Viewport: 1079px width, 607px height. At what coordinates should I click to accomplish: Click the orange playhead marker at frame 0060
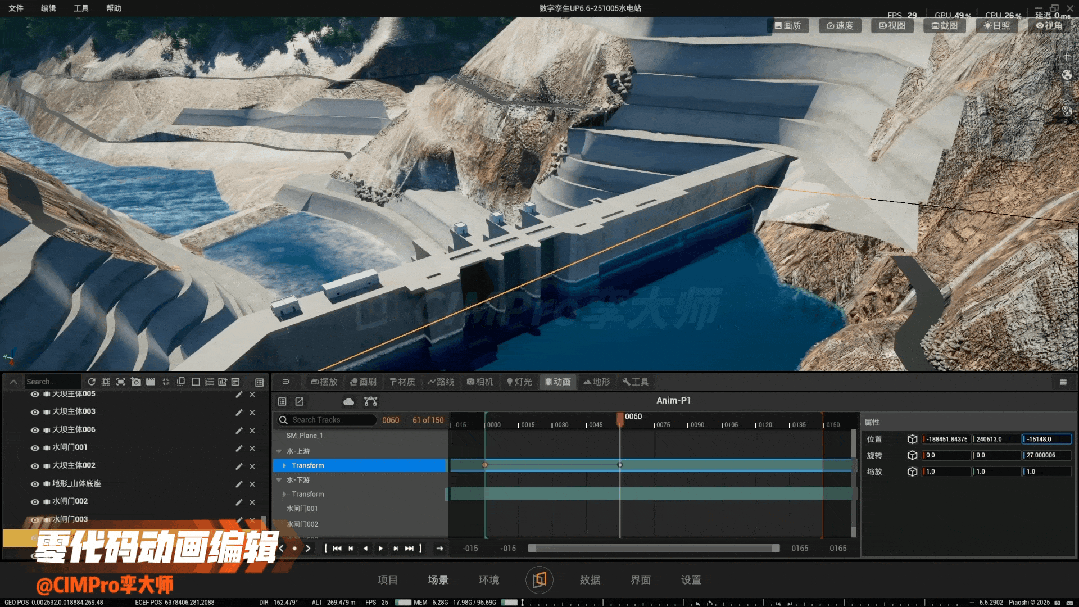pyautogui.click(x=620, y=418)
